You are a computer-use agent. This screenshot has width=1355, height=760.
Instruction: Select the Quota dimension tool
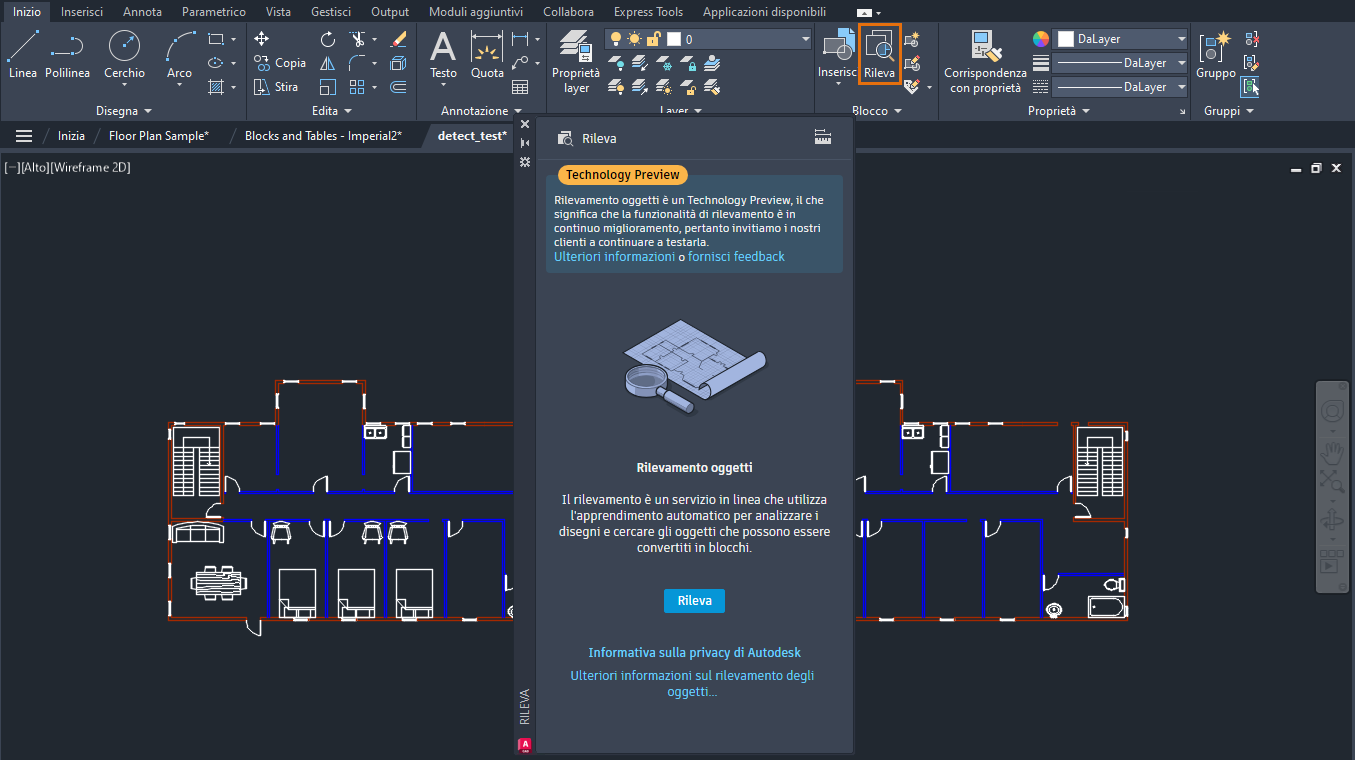pyautogui.click(x=487, y=54)
